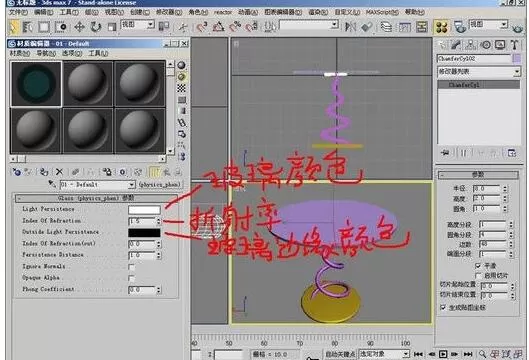Viewport: 529px width, 360px height.
Task: Toggle the Opaque Alpha checkbox
Action: (131, 278)
